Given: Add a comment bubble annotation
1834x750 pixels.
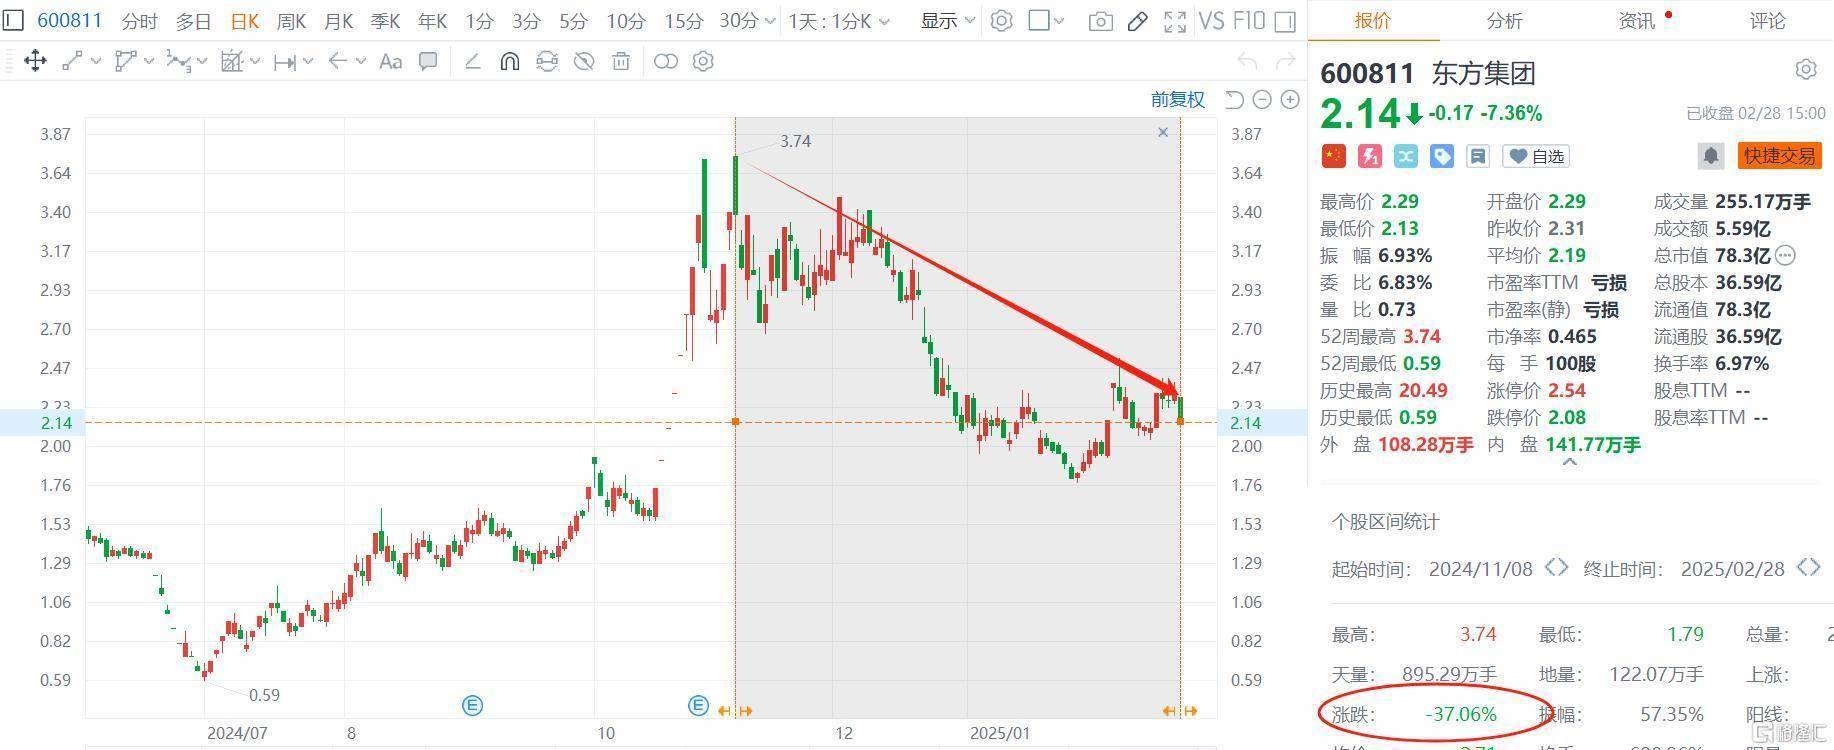Looking at the screenshot, I should coord(428,61).
